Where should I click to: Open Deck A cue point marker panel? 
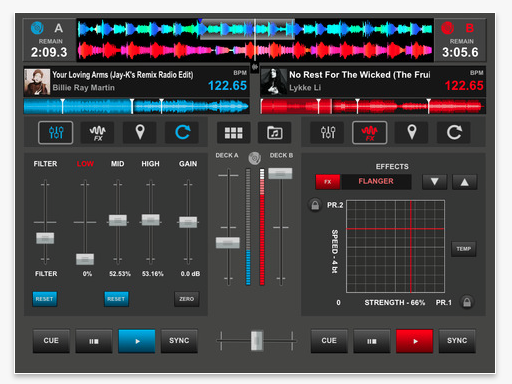(140, 133)
